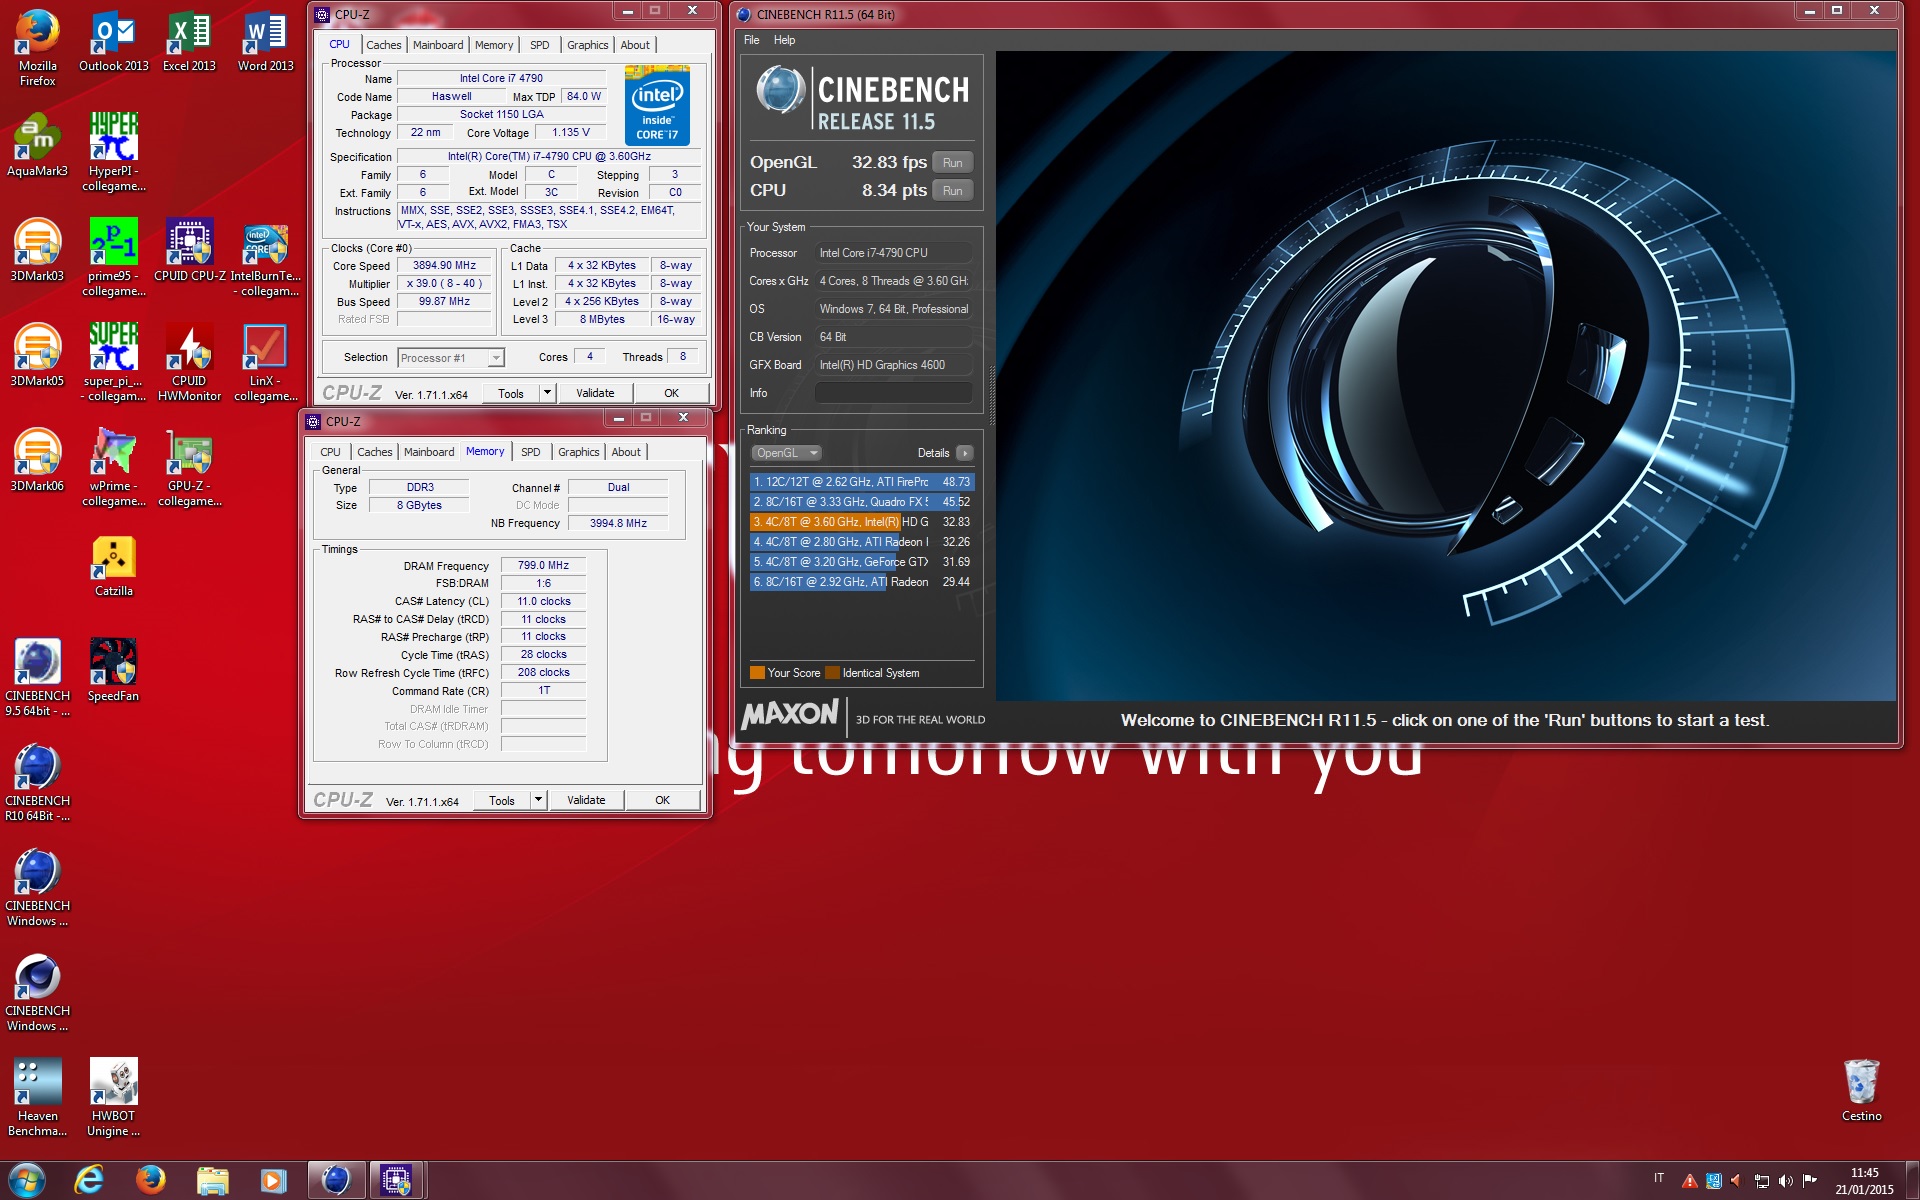Launch Excel 2013 desktop shortcut
The width and height of the screenshot is (1920, 1200).
[x=189, y=41]
